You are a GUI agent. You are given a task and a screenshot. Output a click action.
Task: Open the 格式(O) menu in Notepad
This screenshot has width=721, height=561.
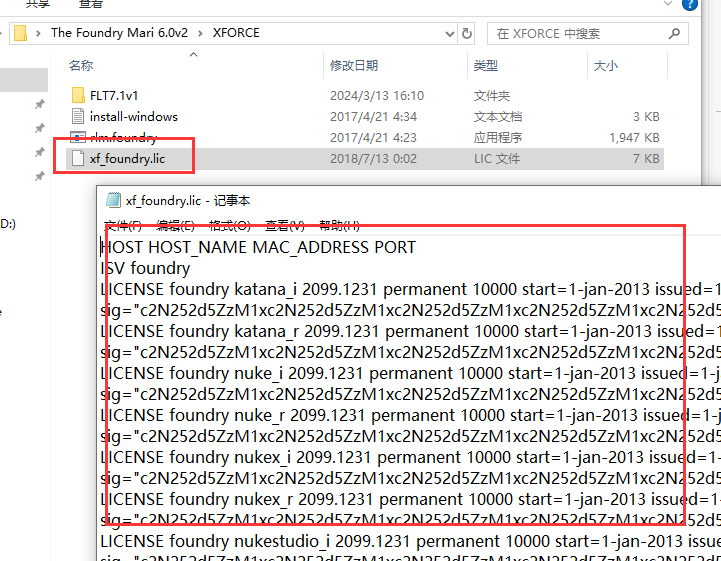[229, 225]
